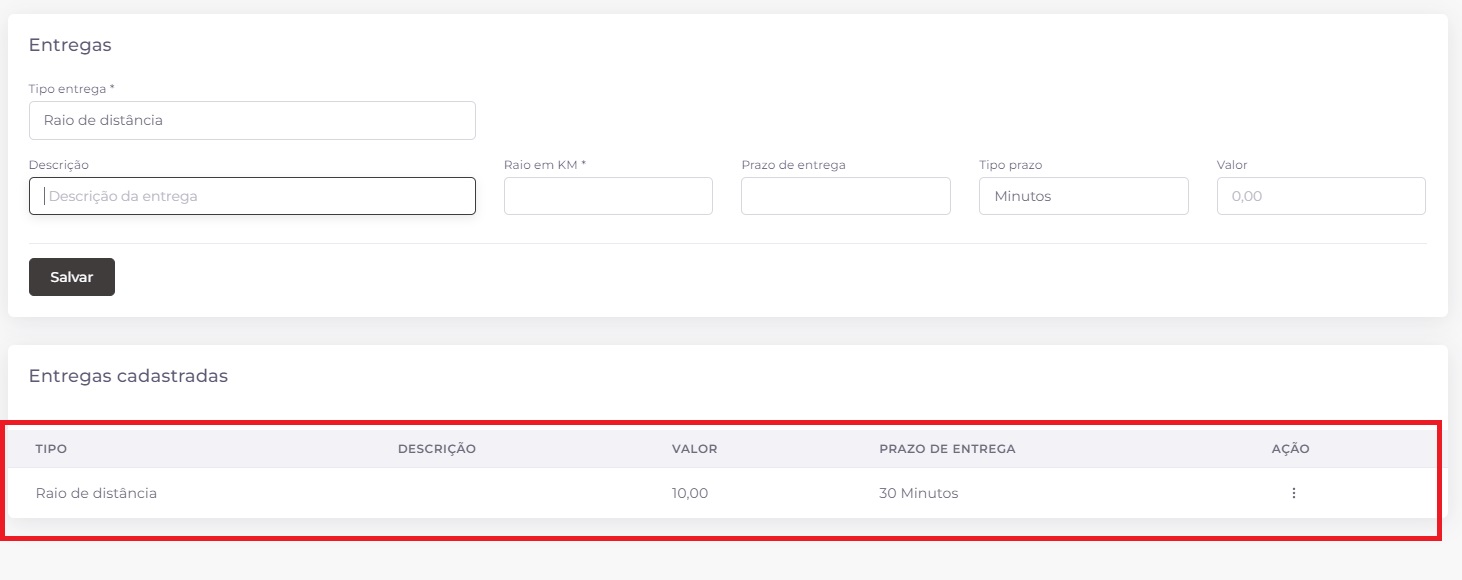The width and height of the screenshot is (1462, 580).
Task: Open the three-dot action menu in the row
Action: 1293,493
